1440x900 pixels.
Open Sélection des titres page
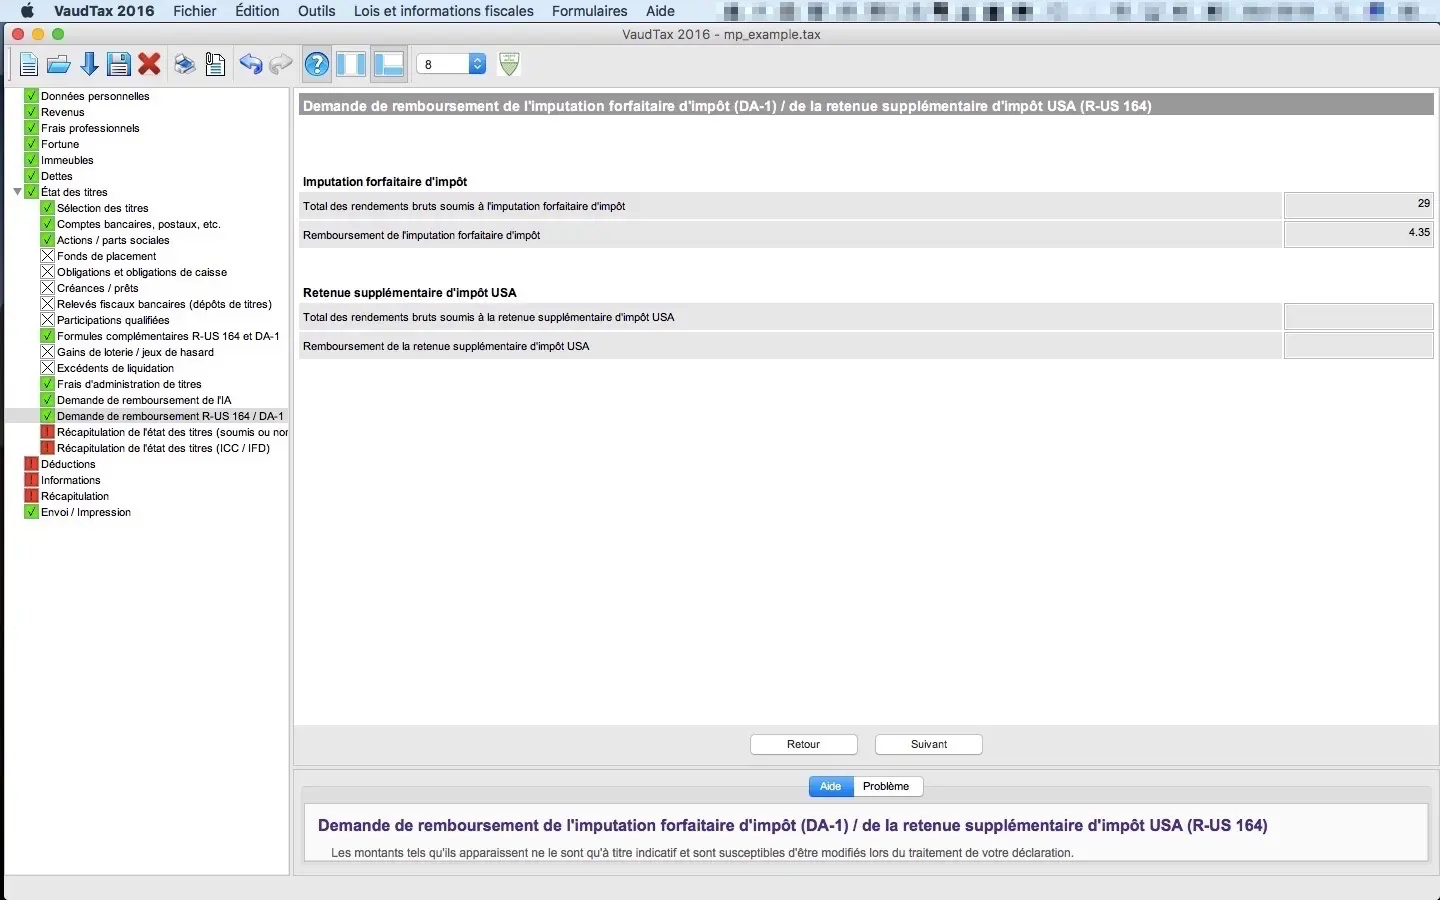coord(102,208)
